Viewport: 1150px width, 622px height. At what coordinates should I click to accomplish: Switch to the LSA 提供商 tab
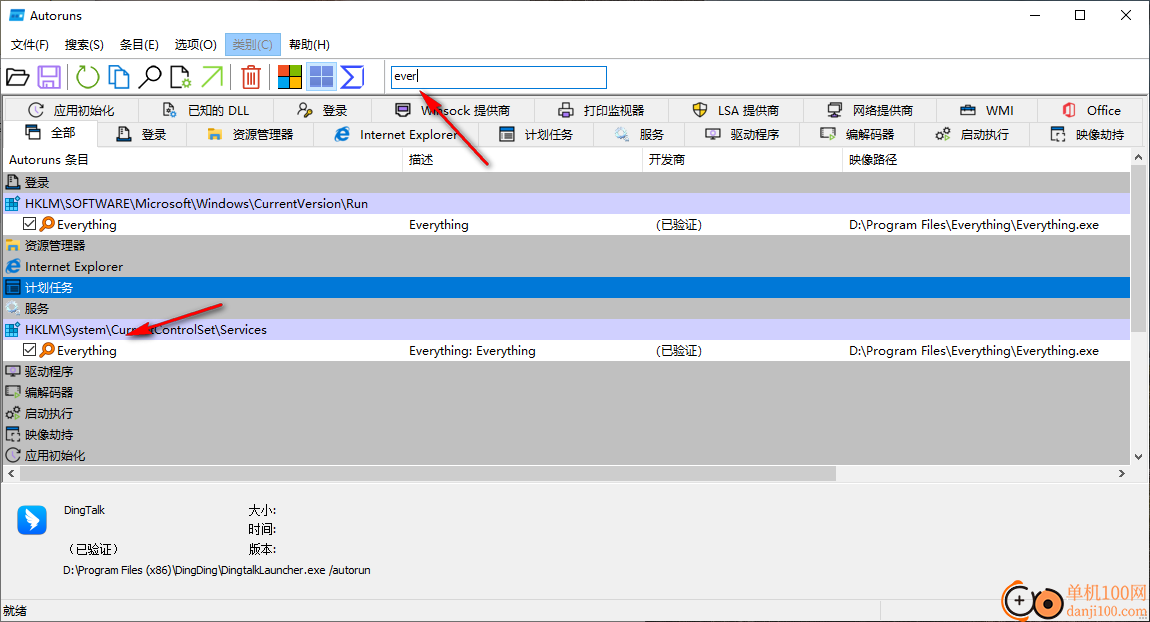(x=736, y=110)
